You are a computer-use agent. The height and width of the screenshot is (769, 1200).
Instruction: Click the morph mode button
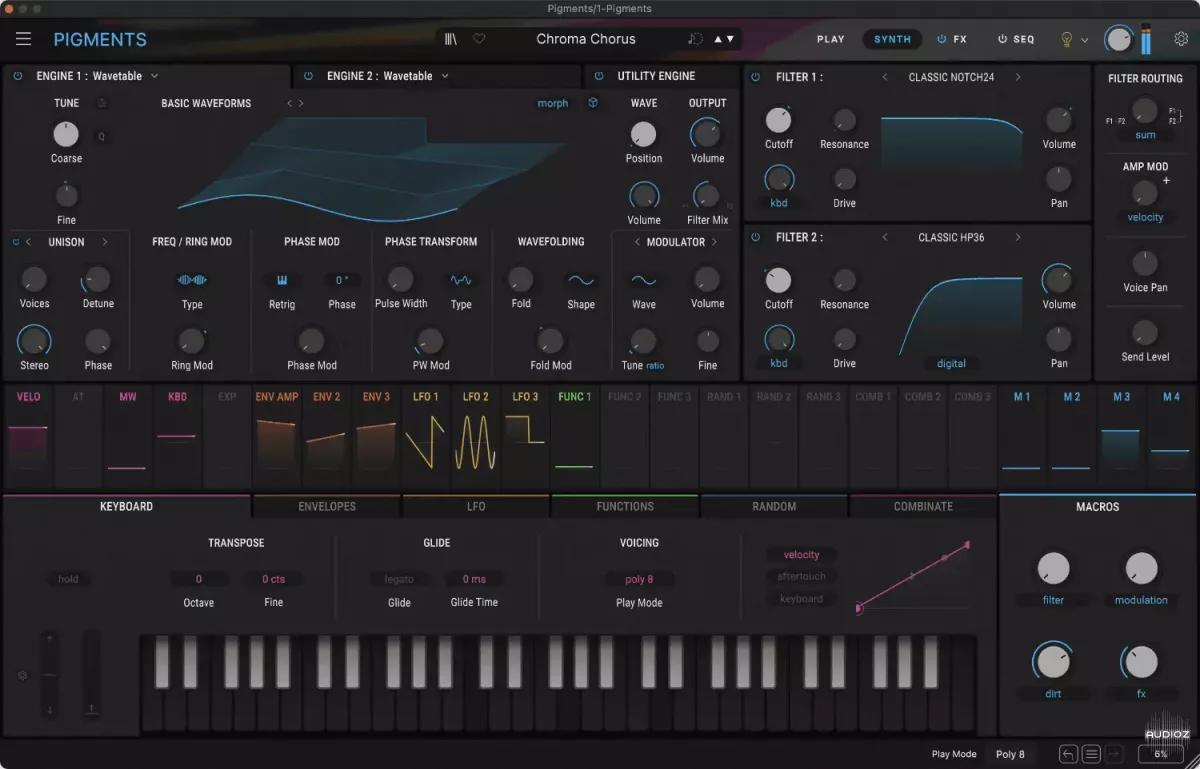552,103
